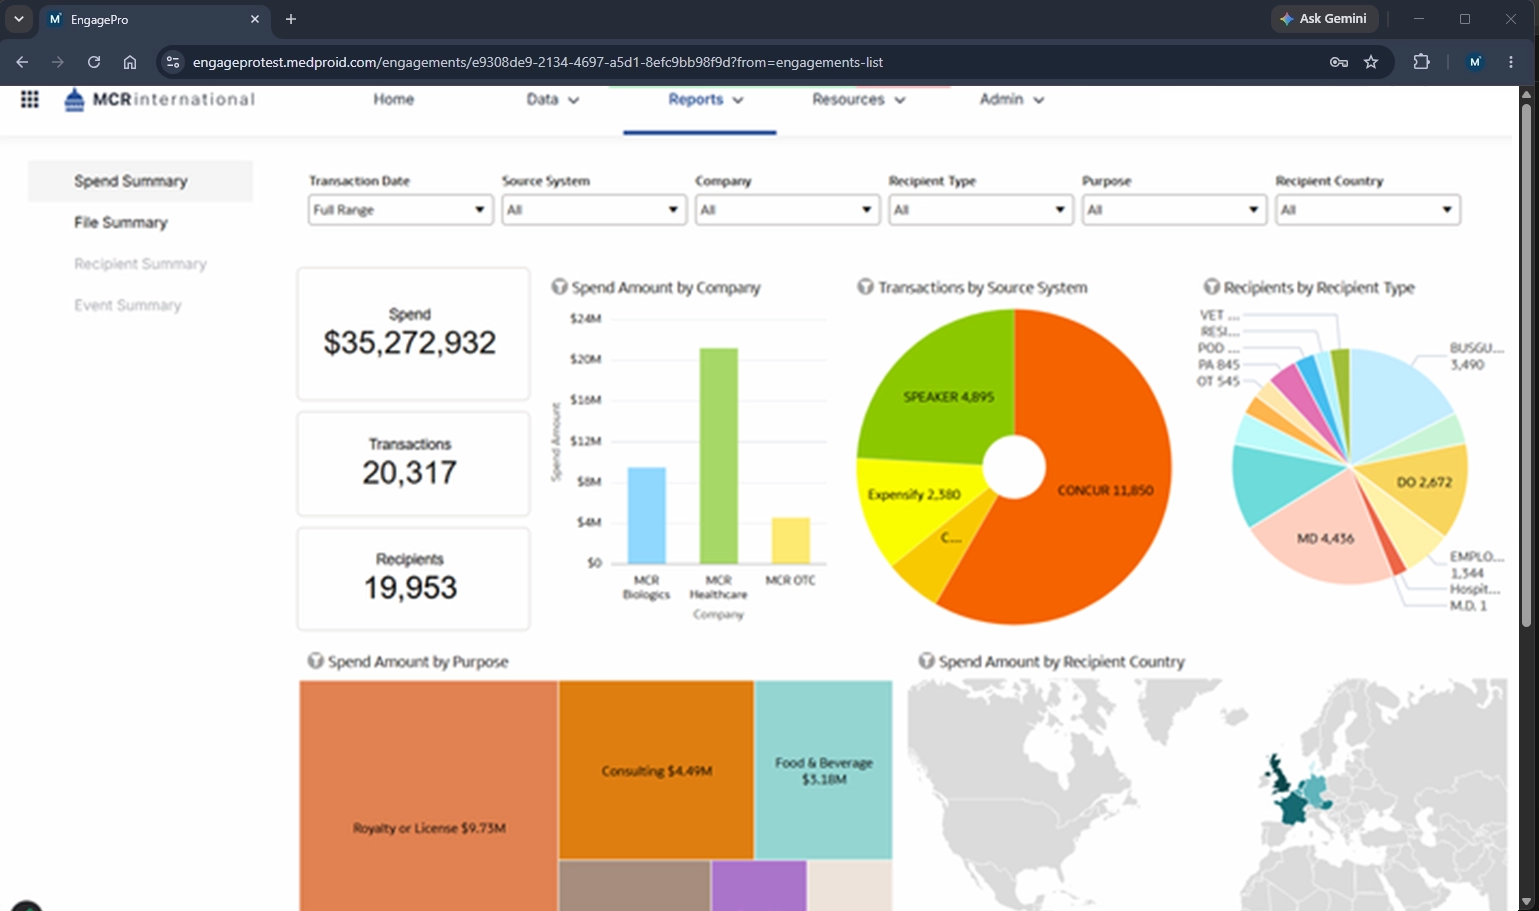1539x911 pixels.
Task: Open the Admin menu
Action: coord(1011,99)
